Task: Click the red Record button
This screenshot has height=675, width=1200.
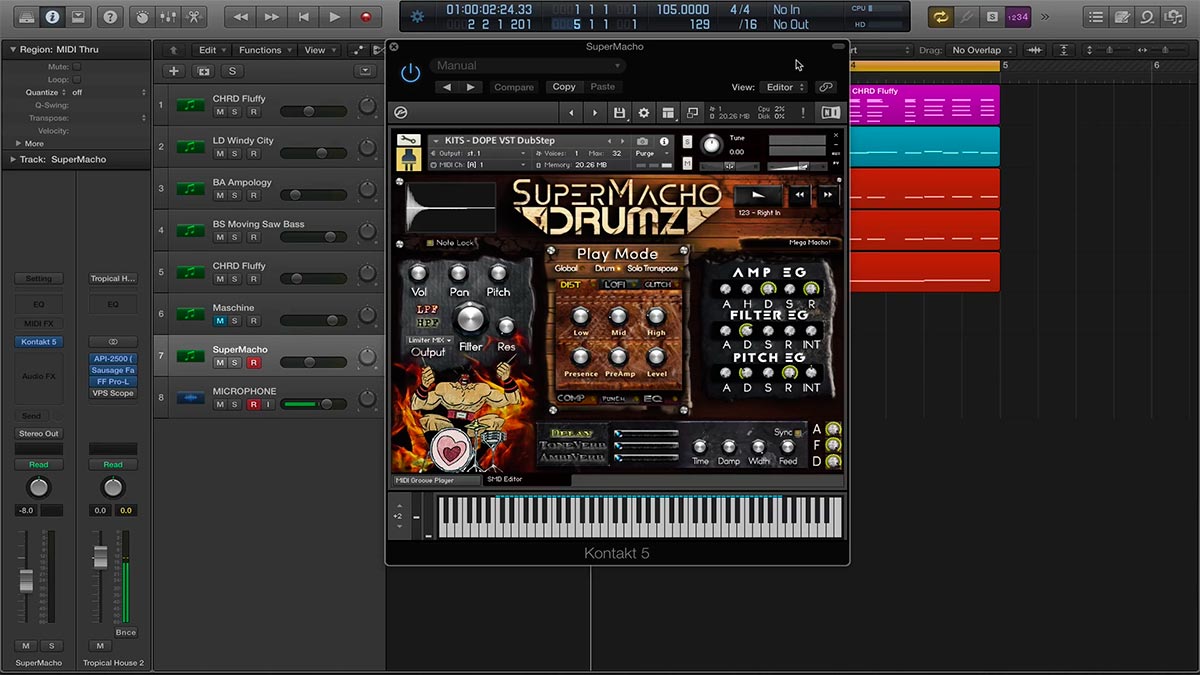Action: click(x=365, y=17)
